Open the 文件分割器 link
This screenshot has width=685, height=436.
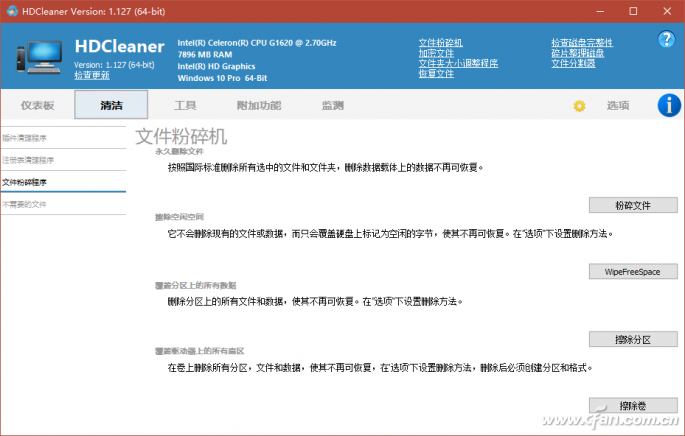(573, 63)
